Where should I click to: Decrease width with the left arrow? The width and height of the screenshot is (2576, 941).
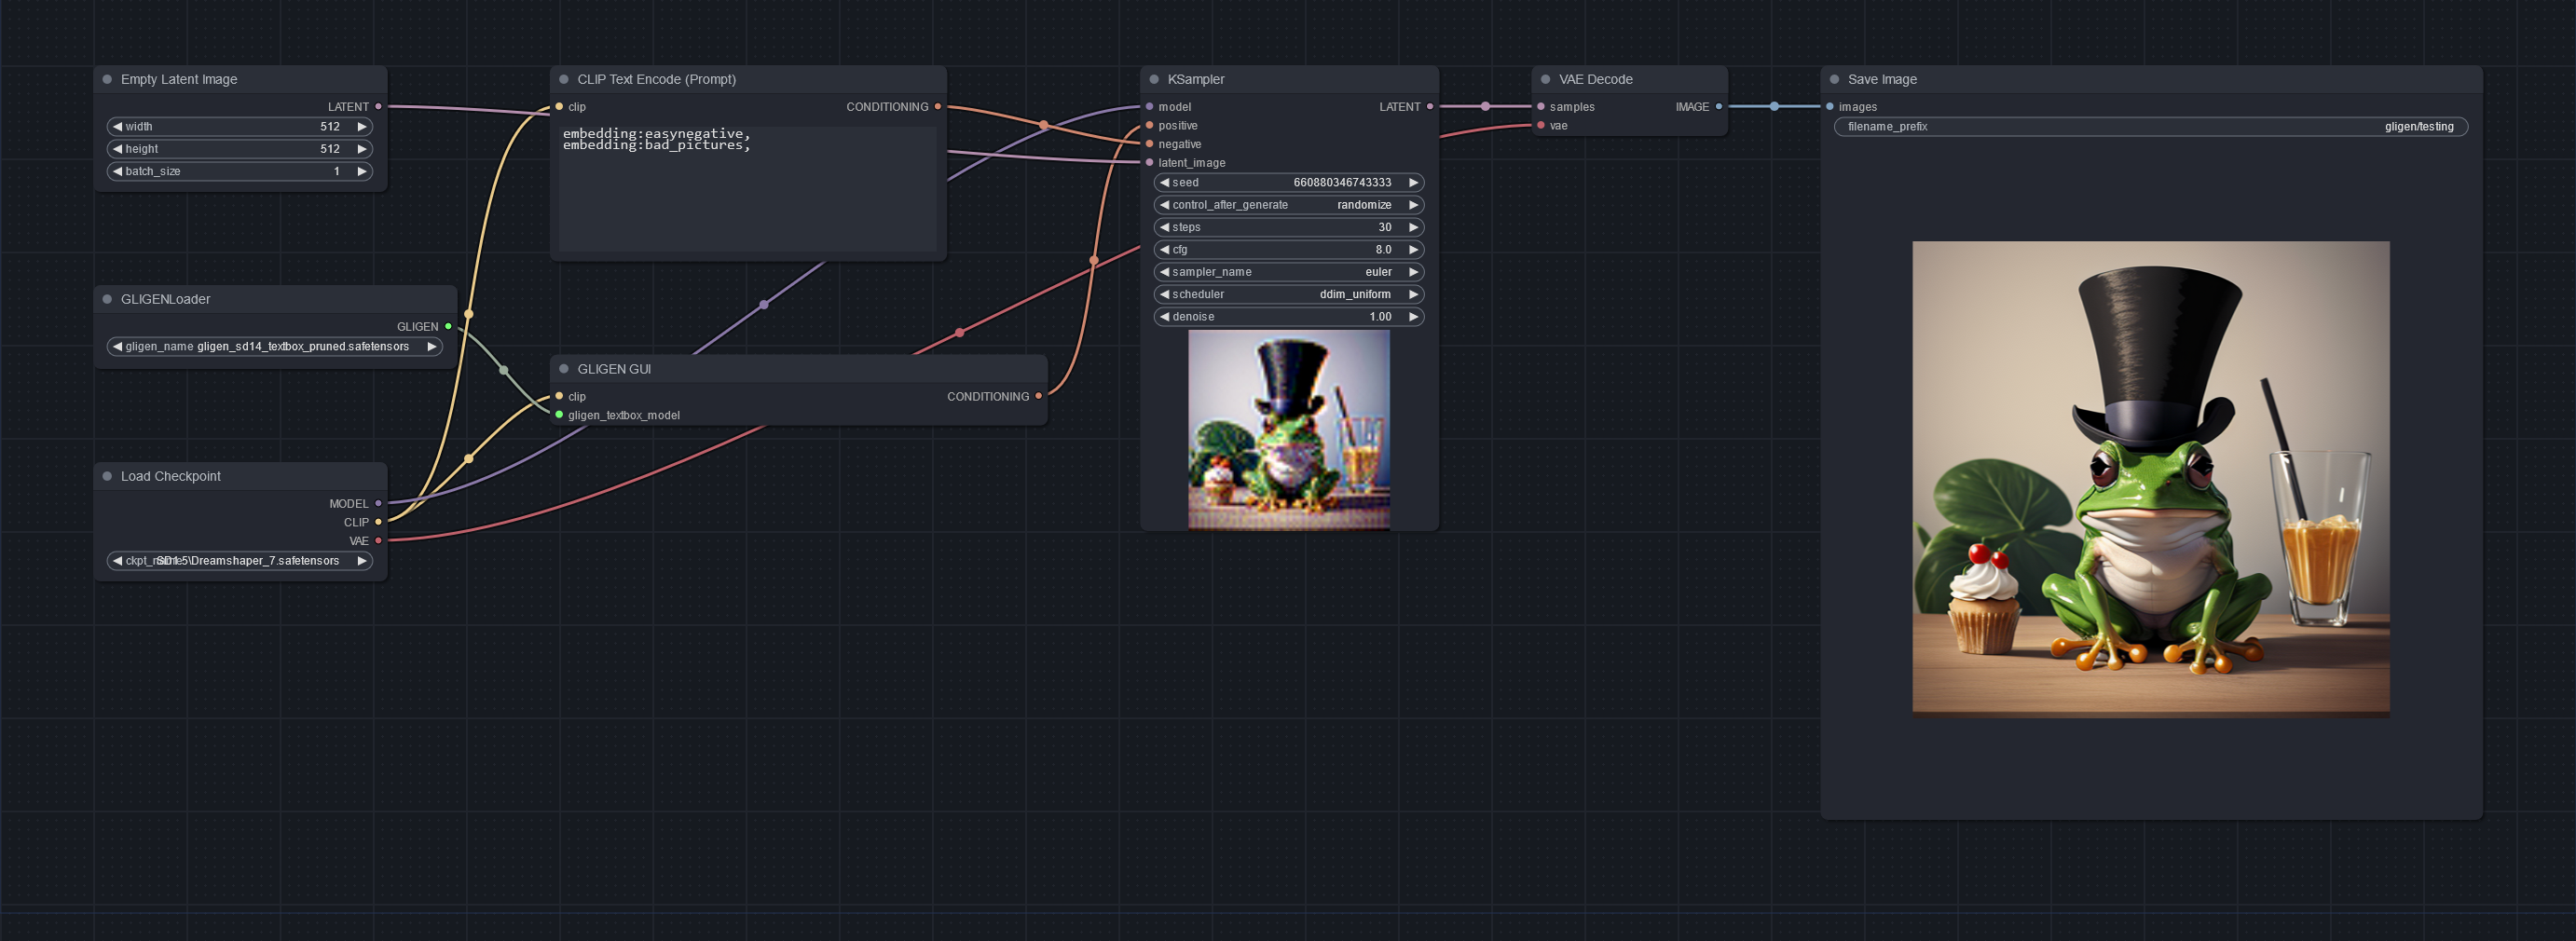(117, 126)
